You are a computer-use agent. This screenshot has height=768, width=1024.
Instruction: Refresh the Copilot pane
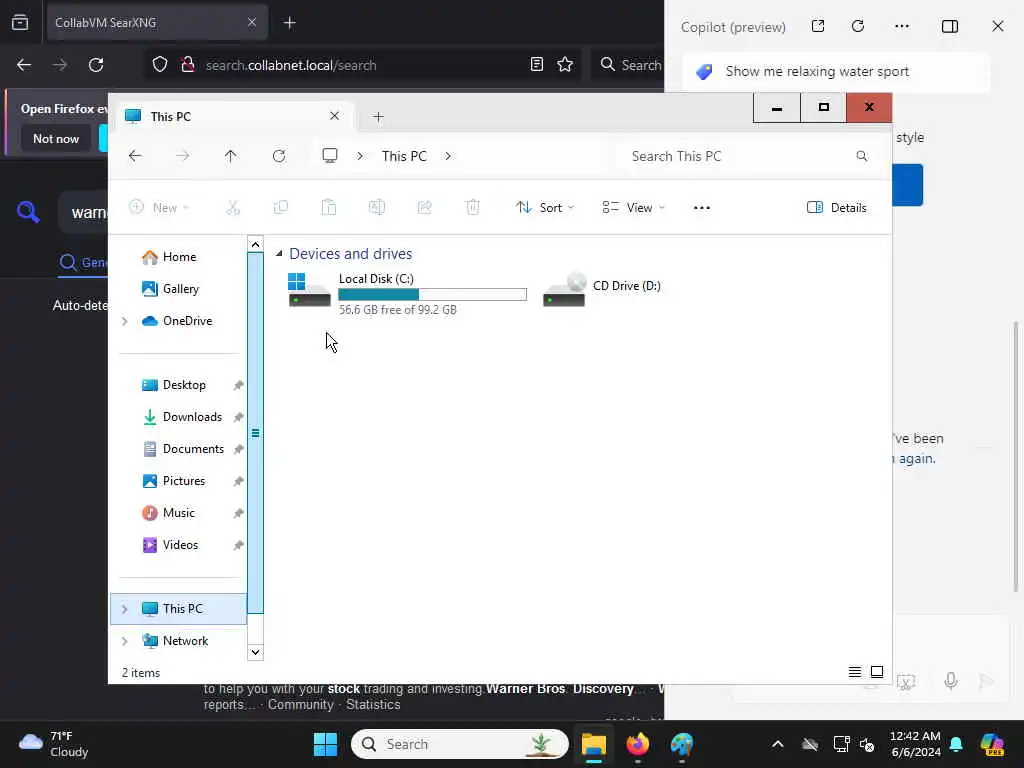point(858,26)
